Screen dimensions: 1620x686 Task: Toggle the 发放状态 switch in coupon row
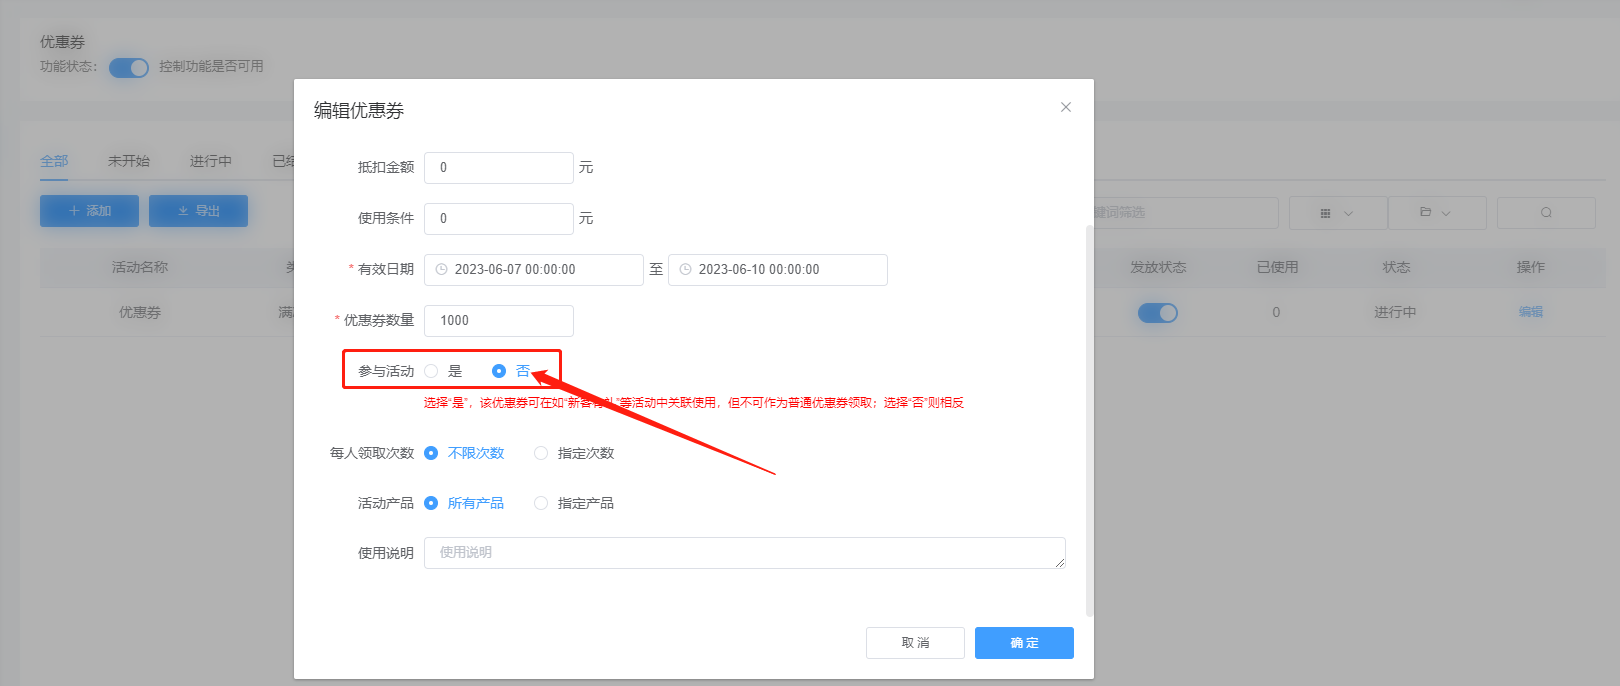click(x=1158, y=313)
